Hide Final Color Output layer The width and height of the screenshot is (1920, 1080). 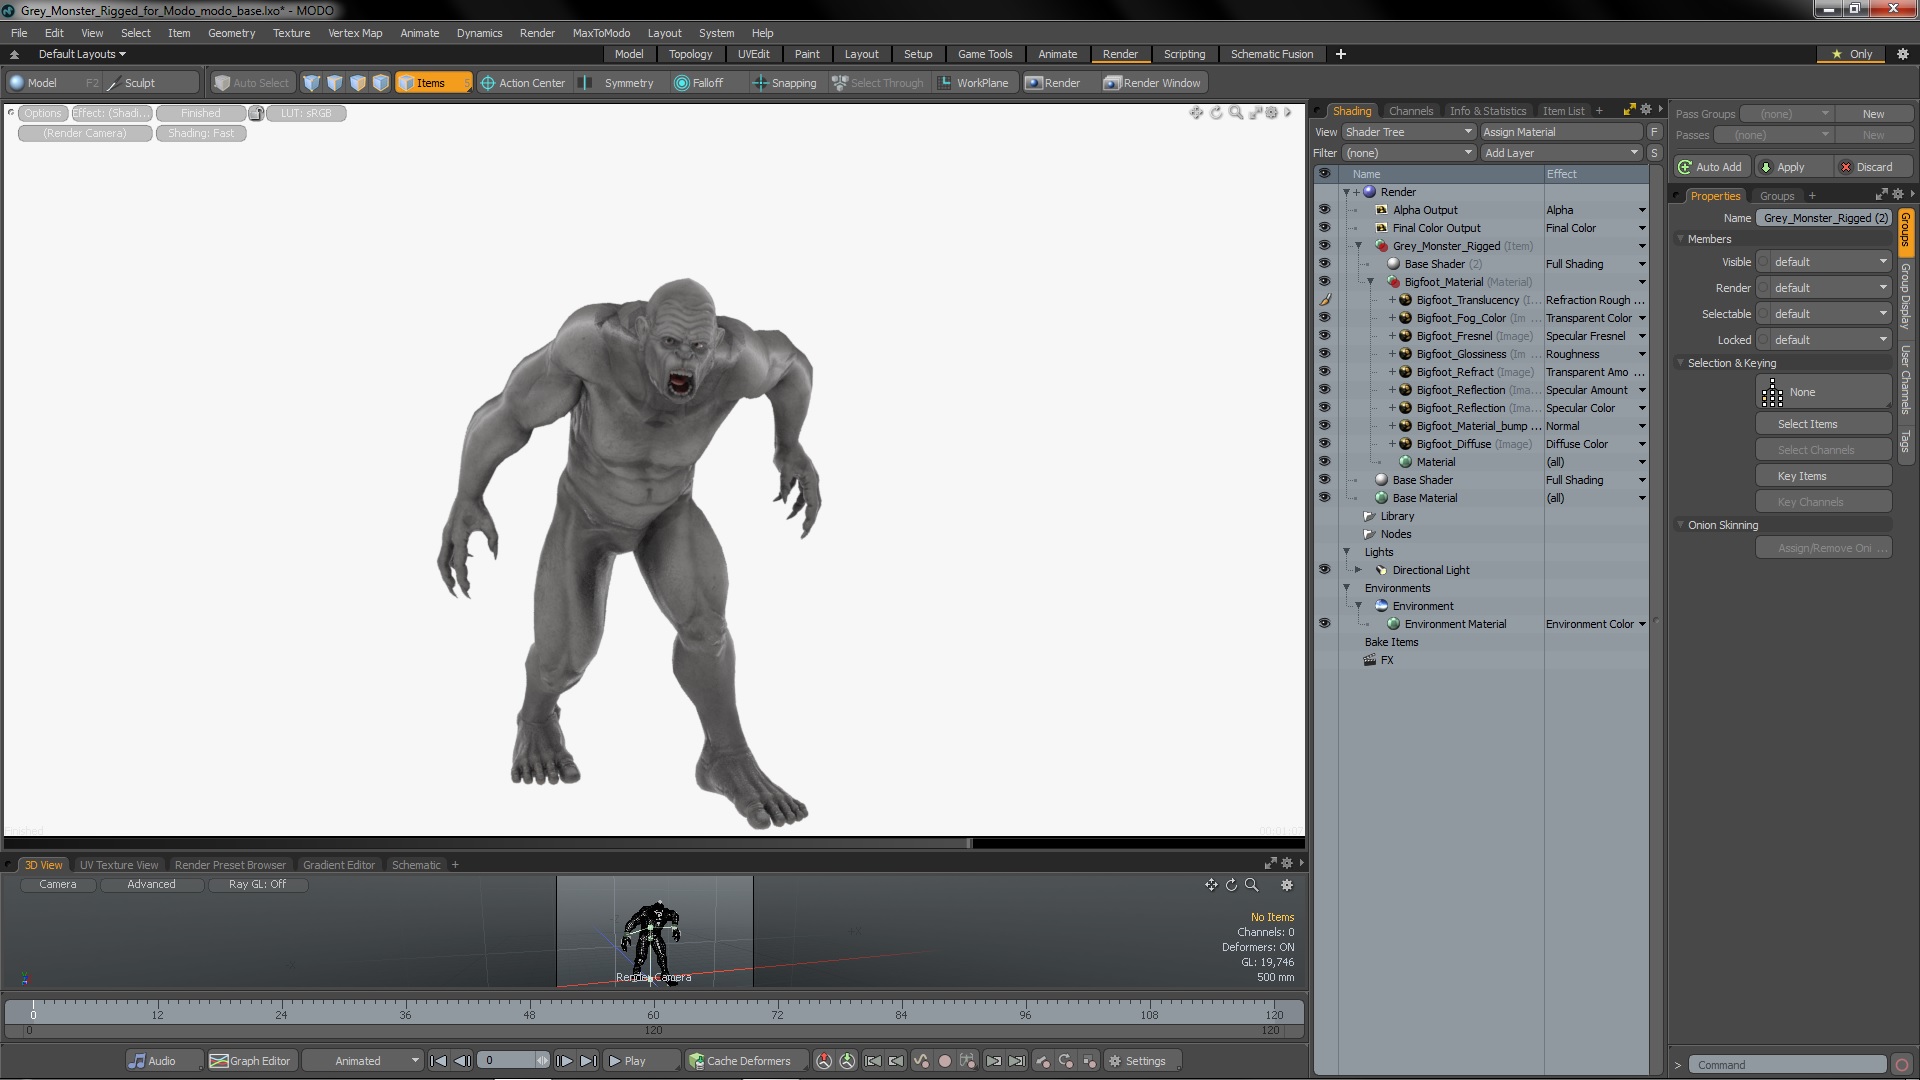point(1324,228)
